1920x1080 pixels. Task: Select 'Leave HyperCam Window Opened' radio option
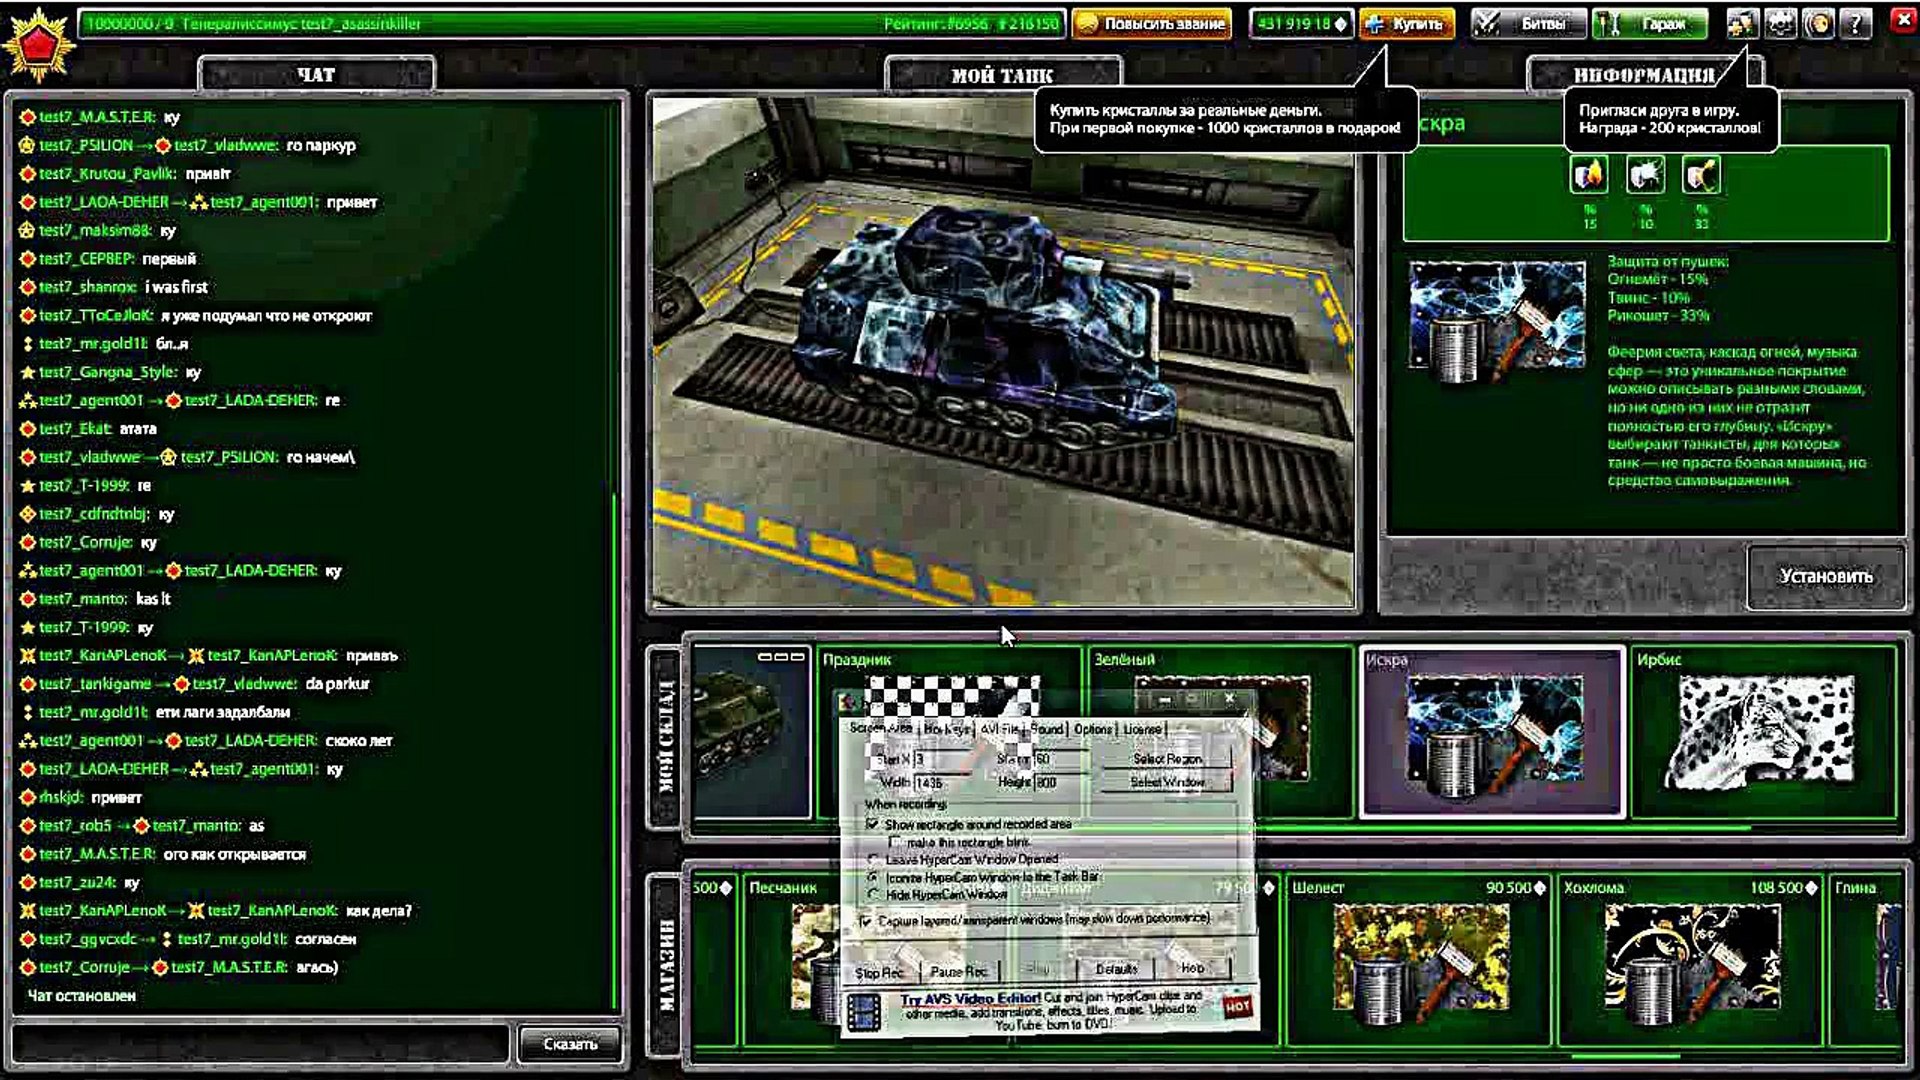[x=873, y=860]
